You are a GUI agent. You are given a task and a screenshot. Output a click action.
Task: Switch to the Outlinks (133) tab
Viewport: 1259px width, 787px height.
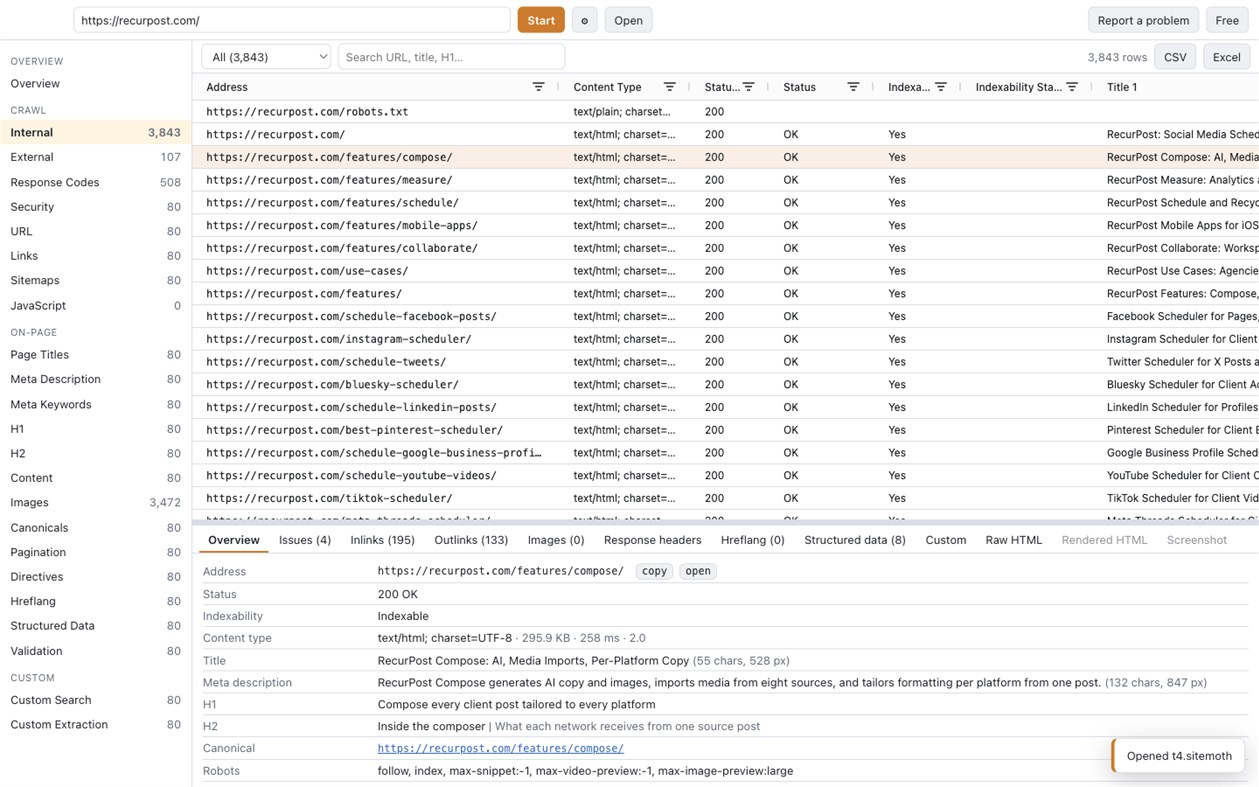(471, 540)
